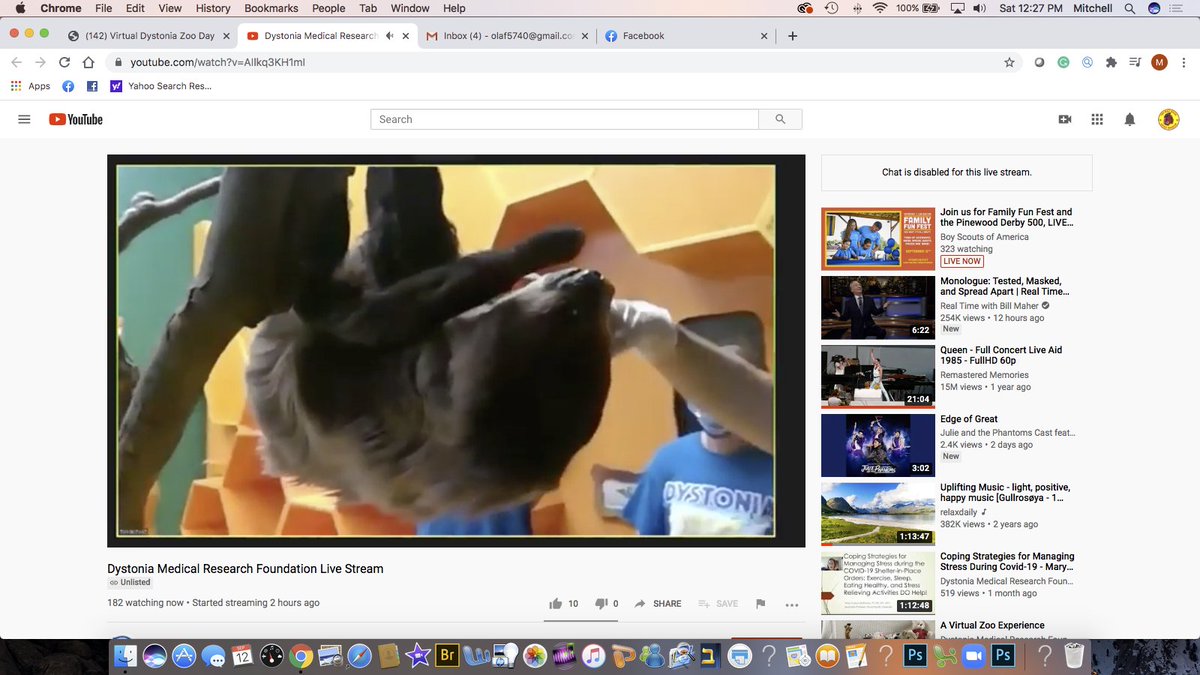Switch to Virtual Dystonia Zoo Day tab

coord(149,36)
